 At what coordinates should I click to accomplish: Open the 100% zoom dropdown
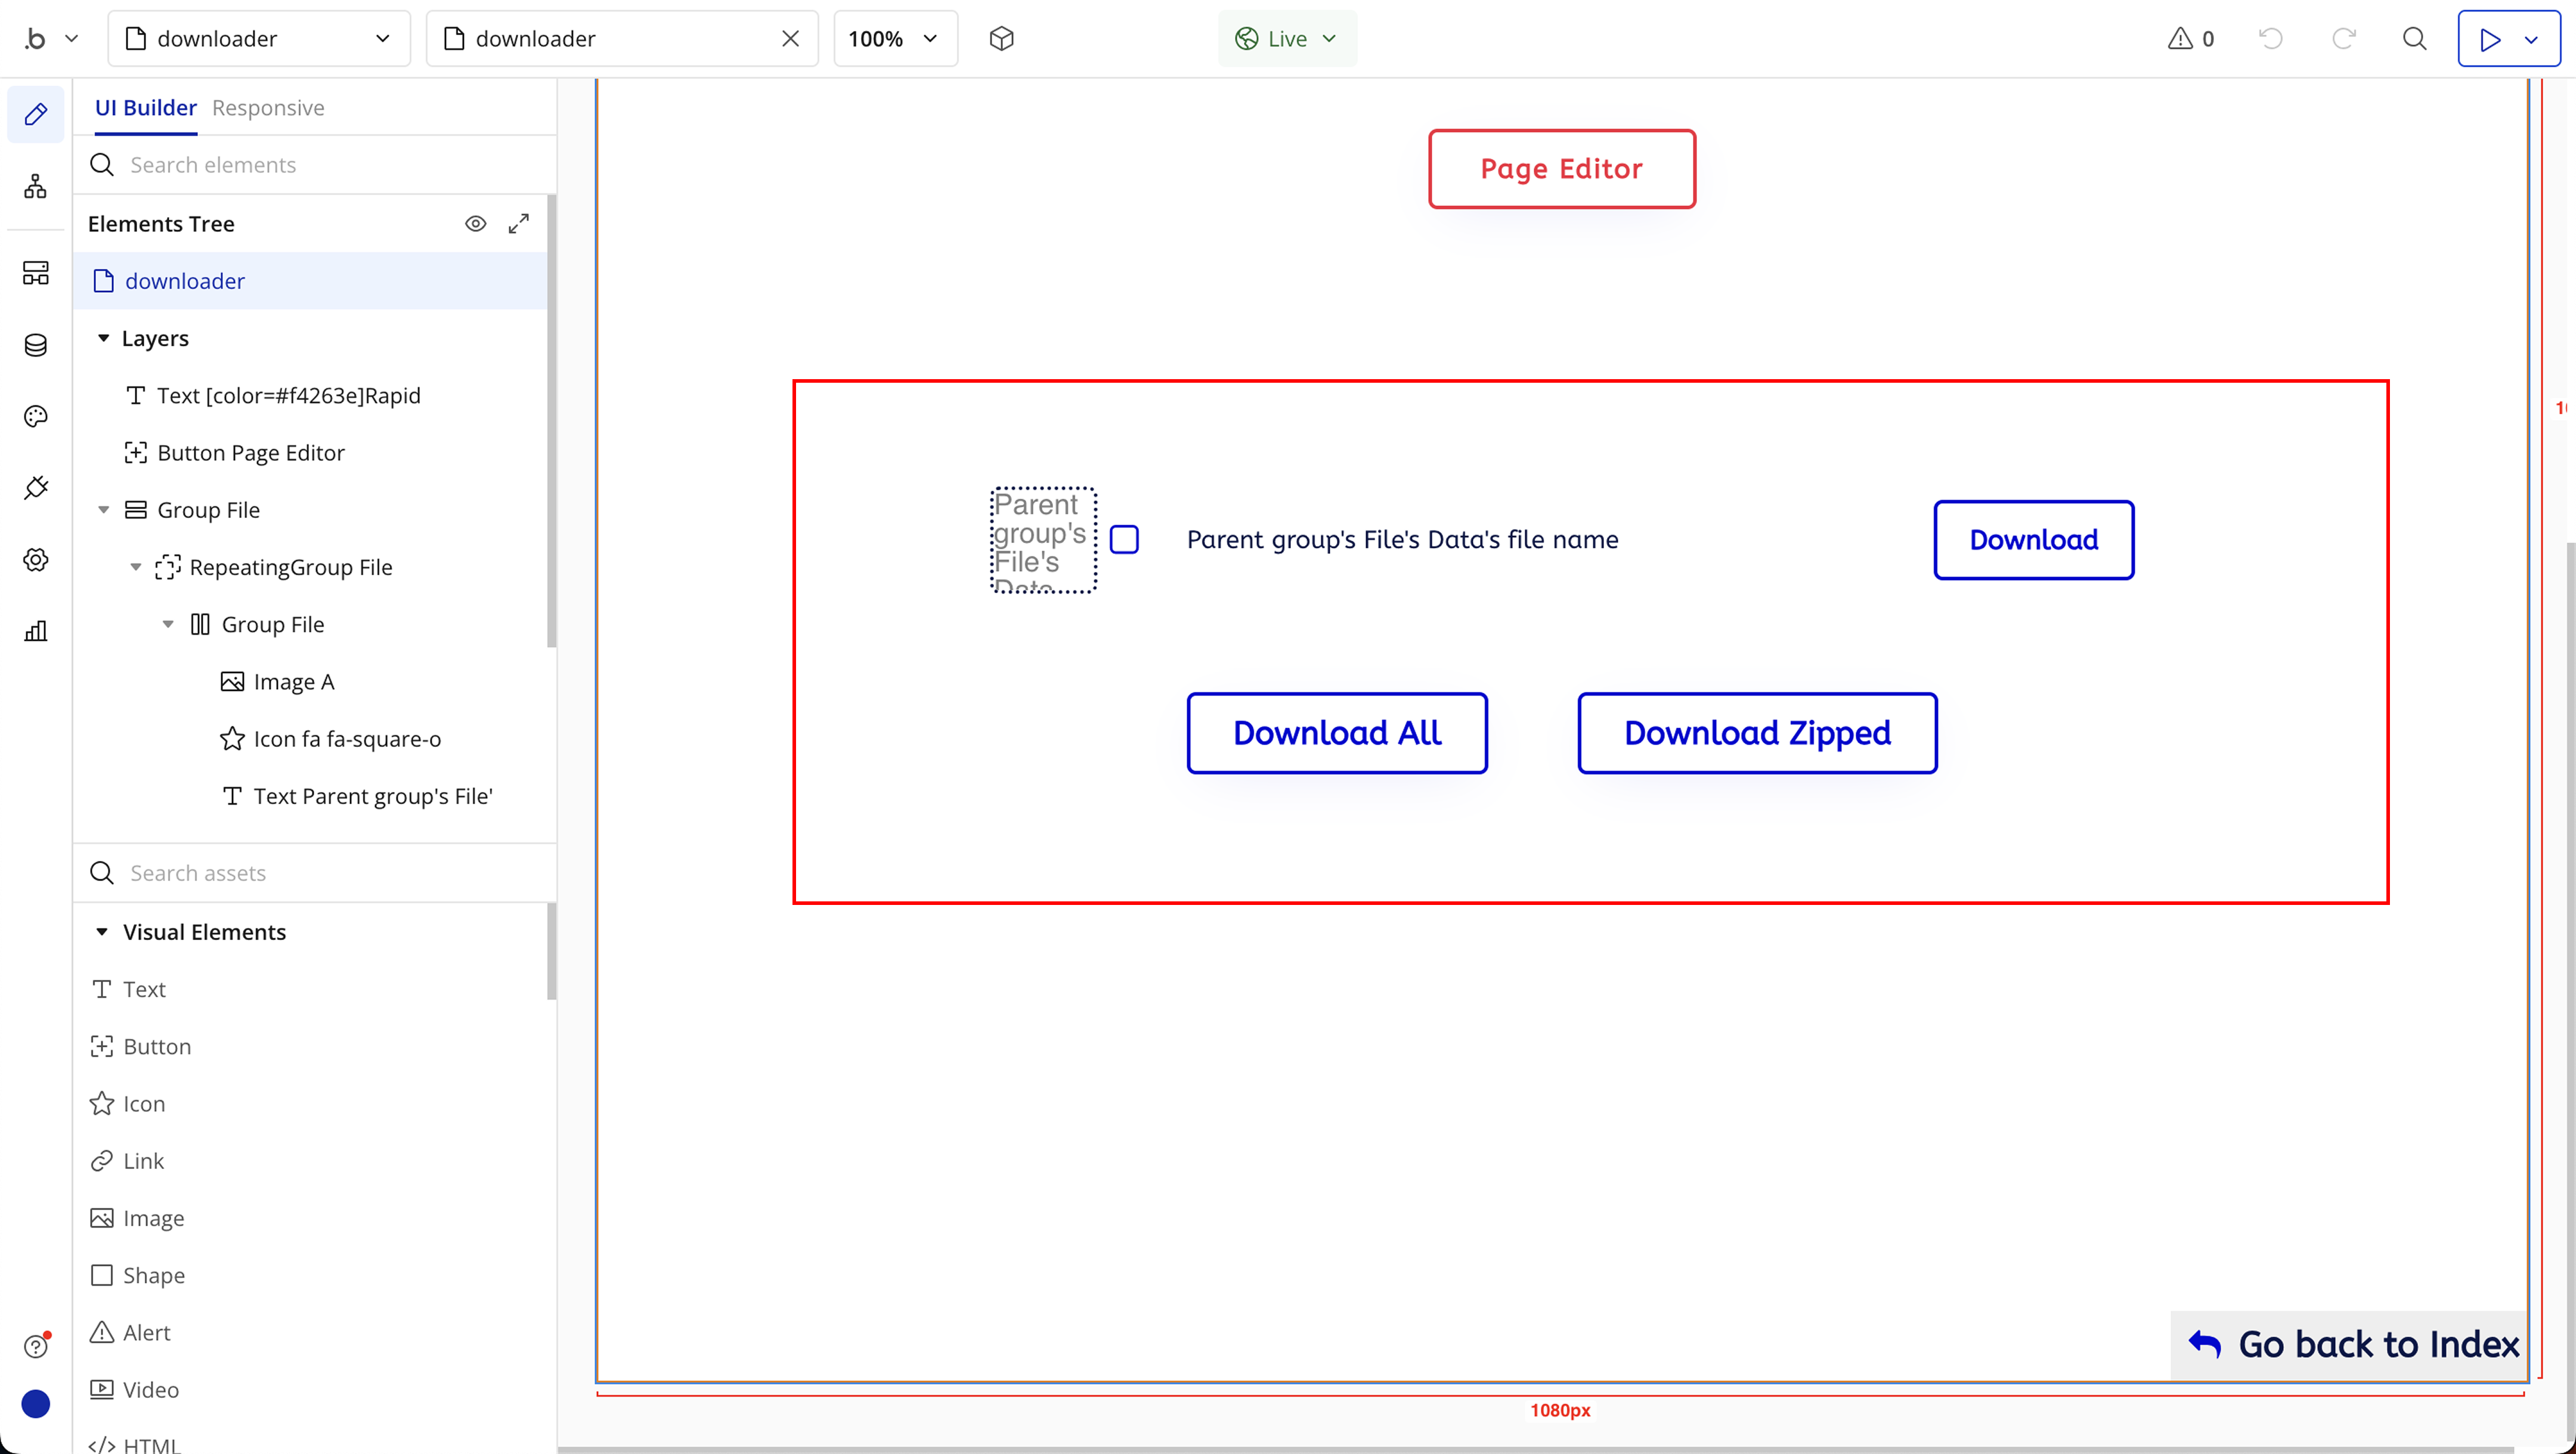[x=894, y=39]
